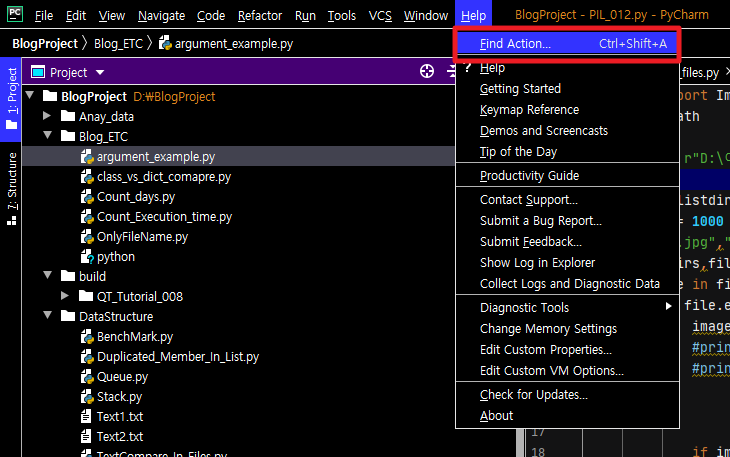Click the argument_example.py Python file icon

[87, 157]
